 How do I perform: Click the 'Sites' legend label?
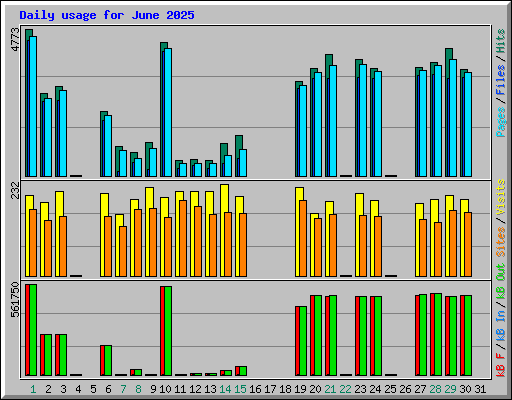pos(501,242)
